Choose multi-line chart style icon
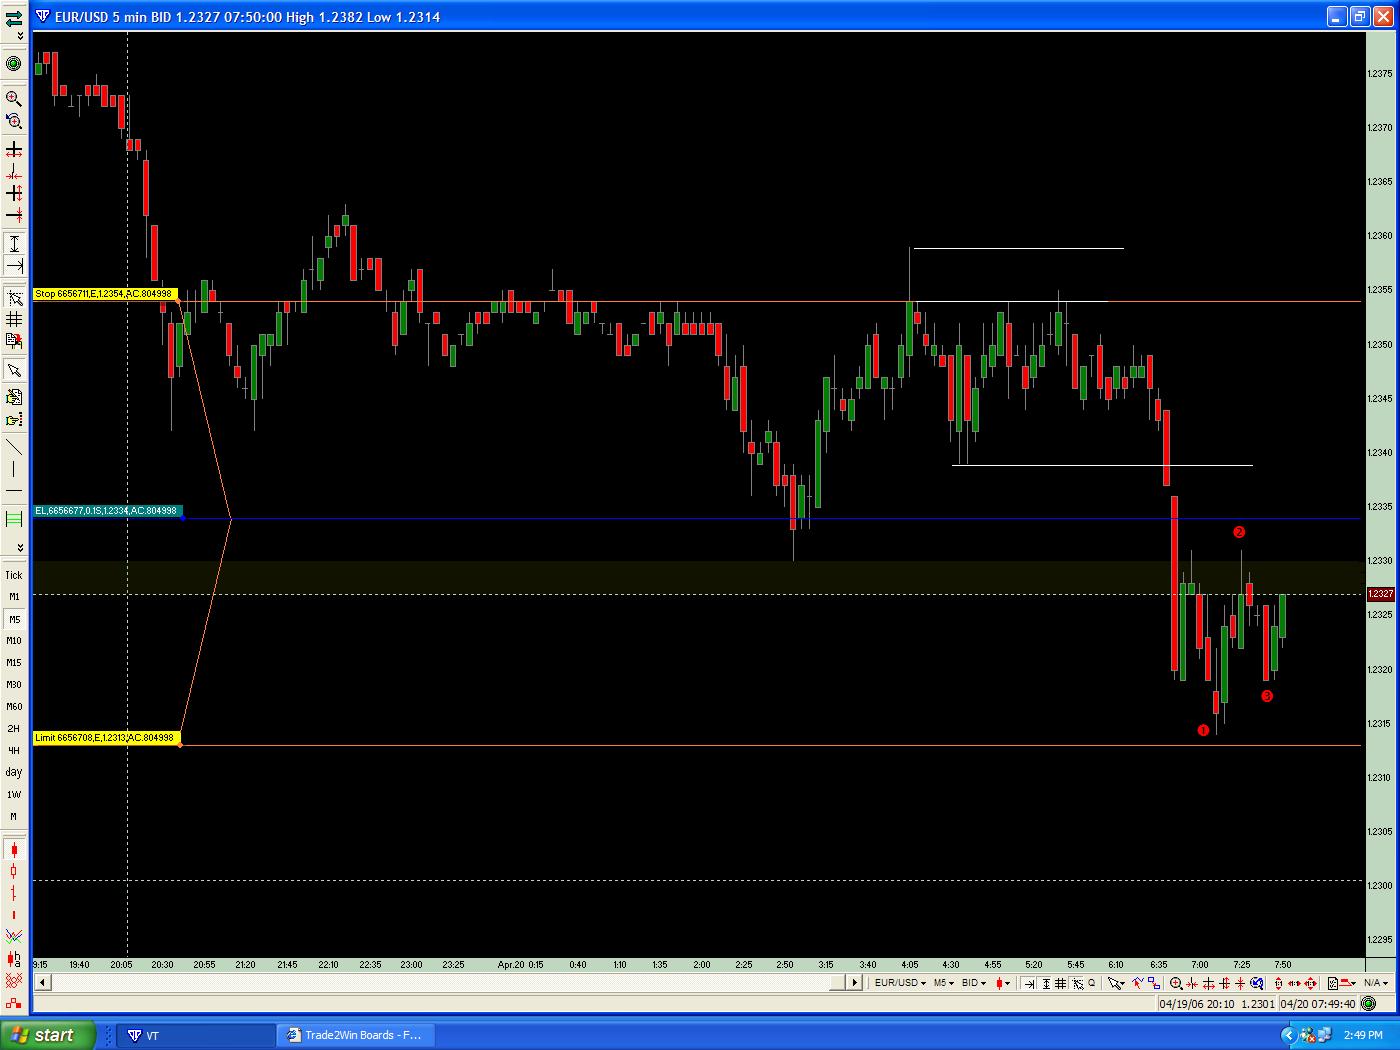The width and height of the screenshot is (1400, 1050). pyautogui.click(x=14, y=936)
